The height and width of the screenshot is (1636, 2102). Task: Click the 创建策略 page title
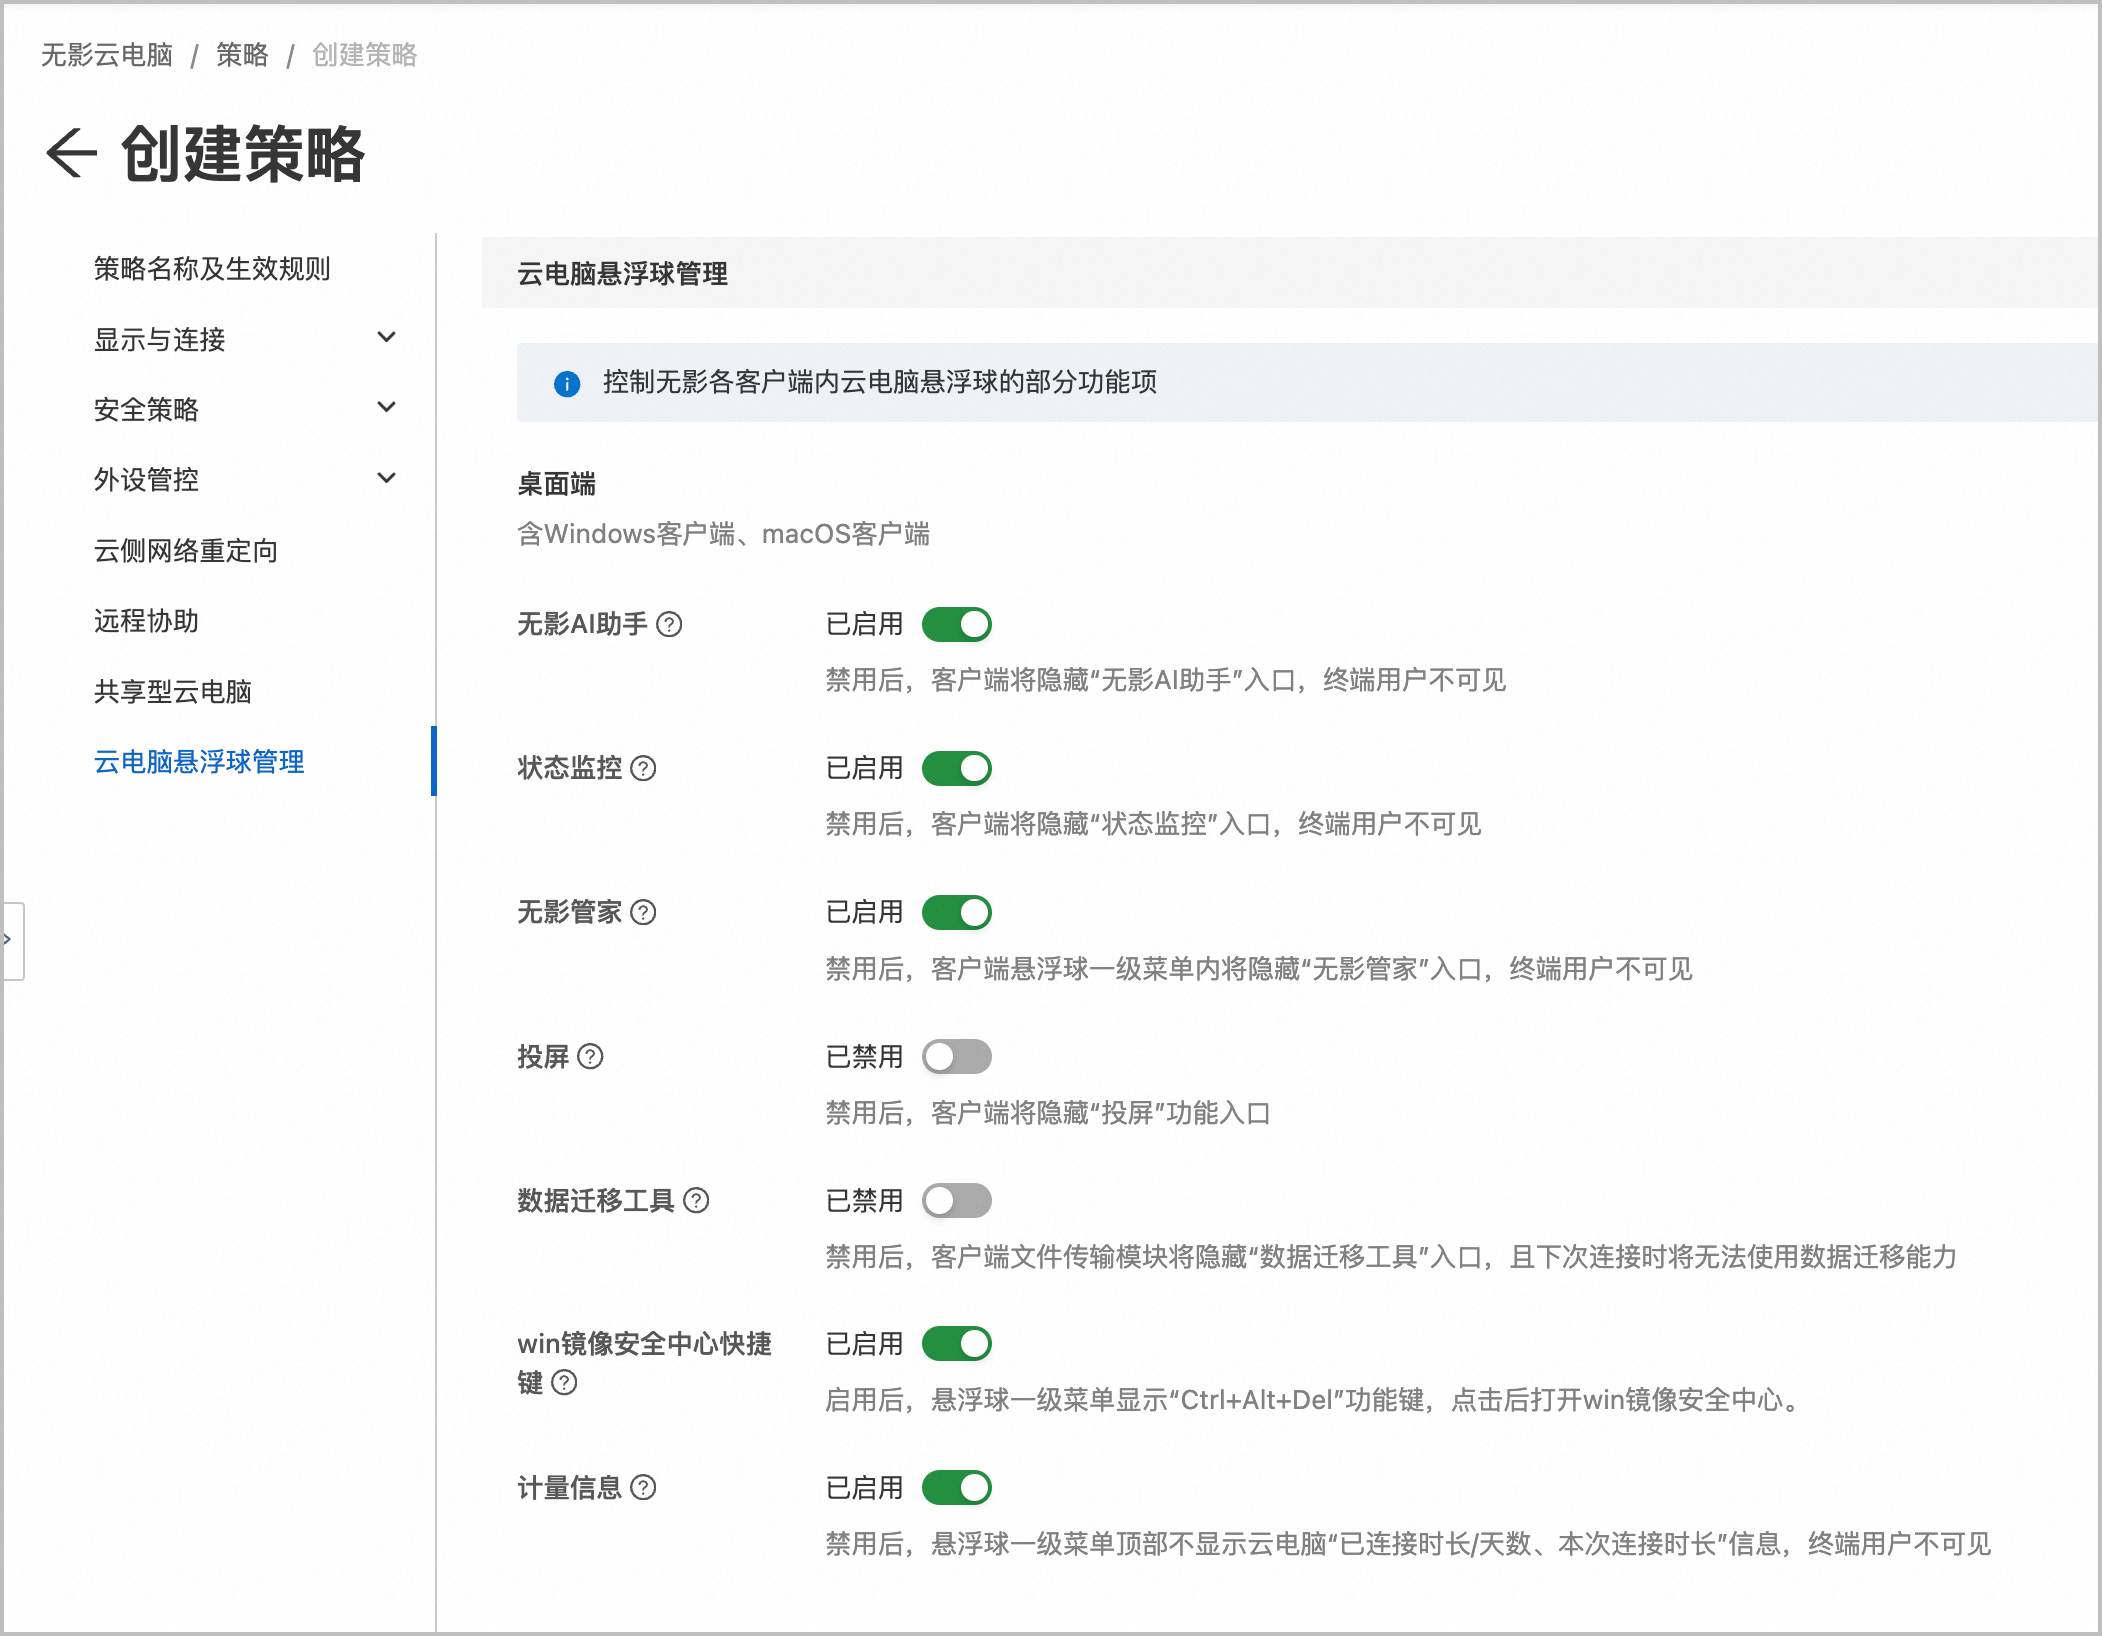(x=243, y=154)
